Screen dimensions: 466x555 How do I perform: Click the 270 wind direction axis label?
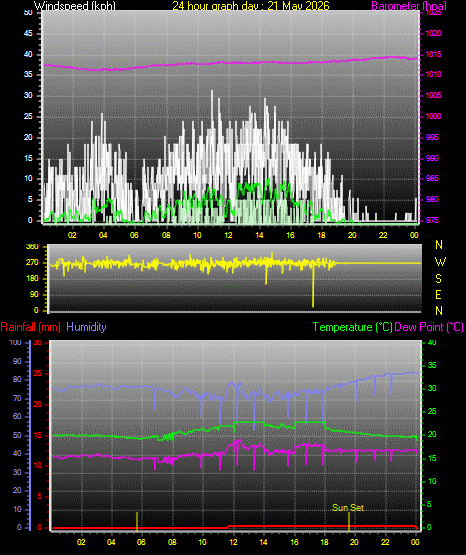pos(32,263)
